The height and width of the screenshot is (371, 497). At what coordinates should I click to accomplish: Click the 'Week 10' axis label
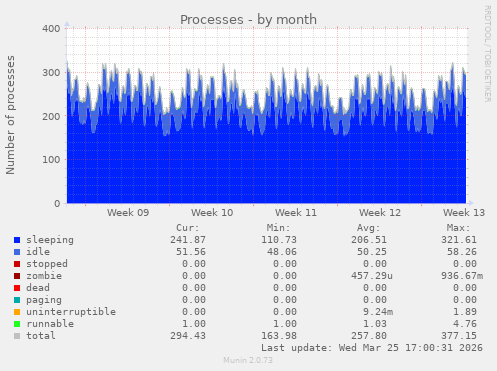(x=212, y=213)
